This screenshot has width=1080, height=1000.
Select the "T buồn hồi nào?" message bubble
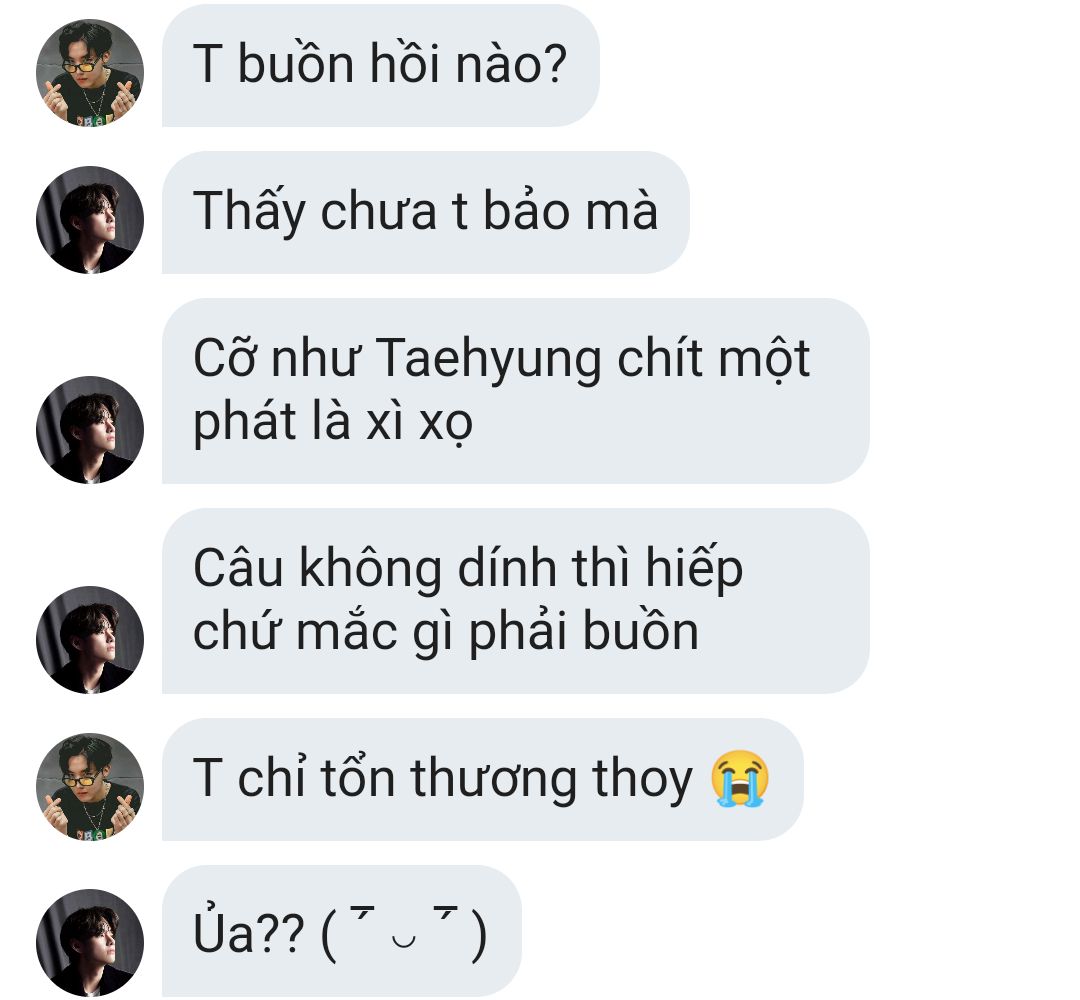380,65
